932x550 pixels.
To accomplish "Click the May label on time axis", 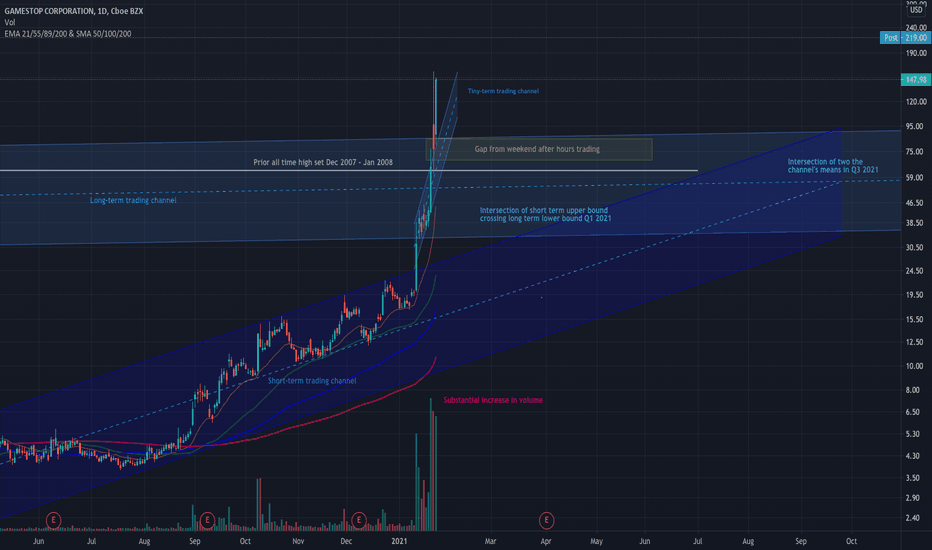I will (596, 541).
